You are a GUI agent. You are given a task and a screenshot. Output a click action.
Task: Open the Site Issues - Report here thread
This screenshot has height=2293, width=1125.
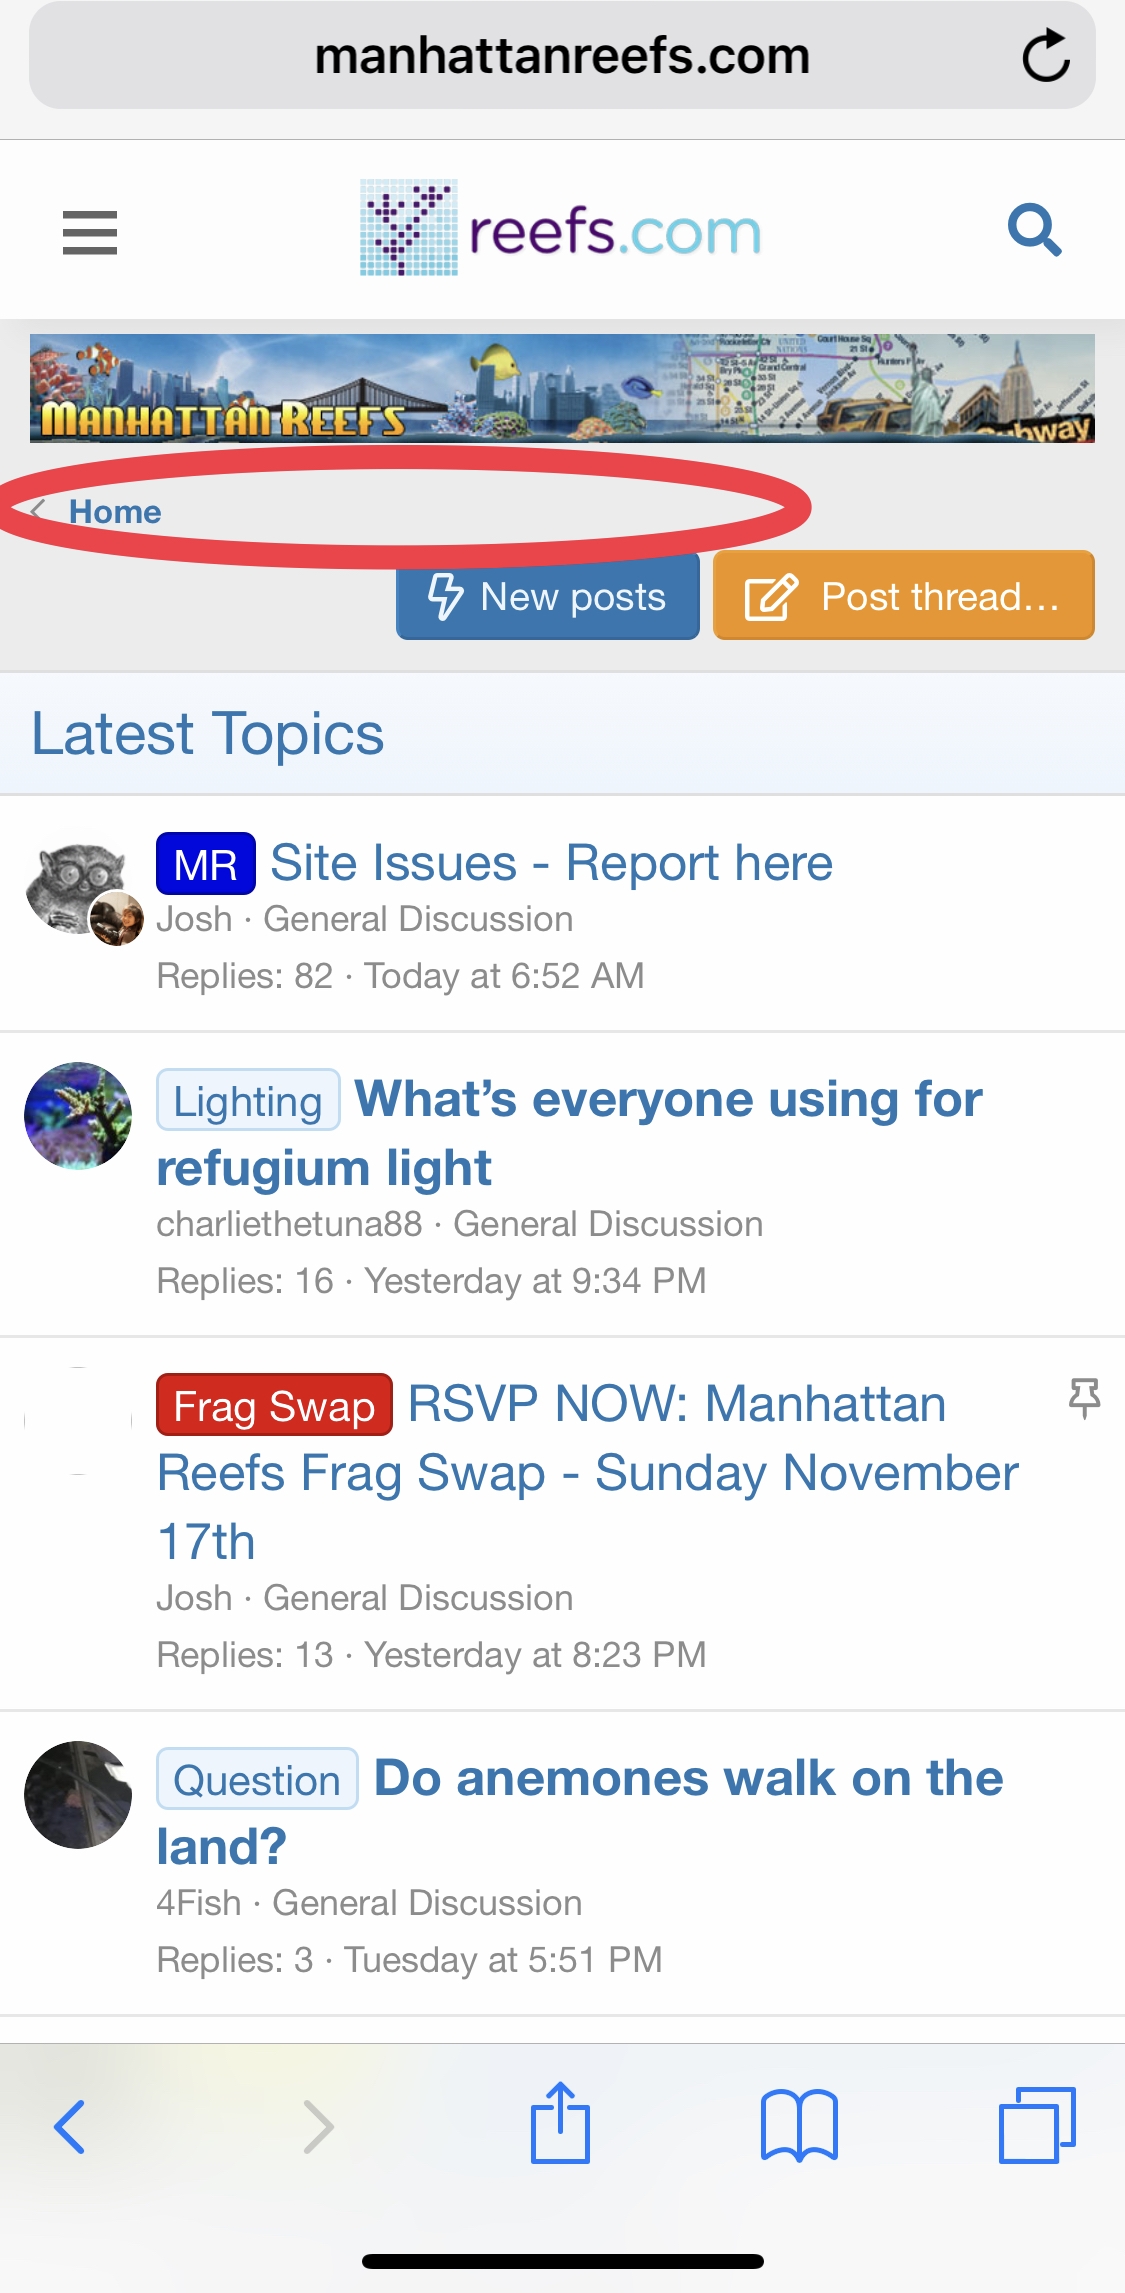click(x=551, y=863)
